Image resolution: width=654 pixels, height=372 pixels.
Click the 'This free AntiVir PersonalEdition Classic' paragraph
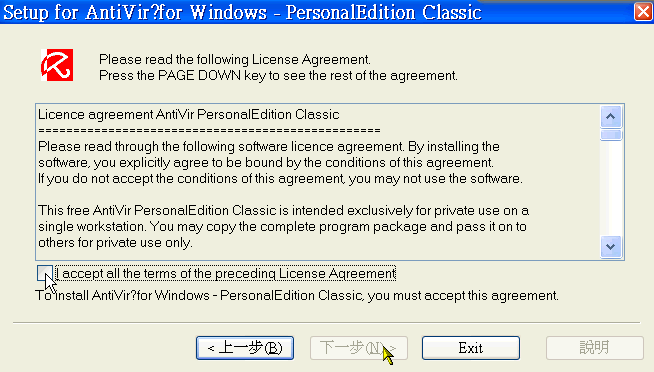[284, 226]
